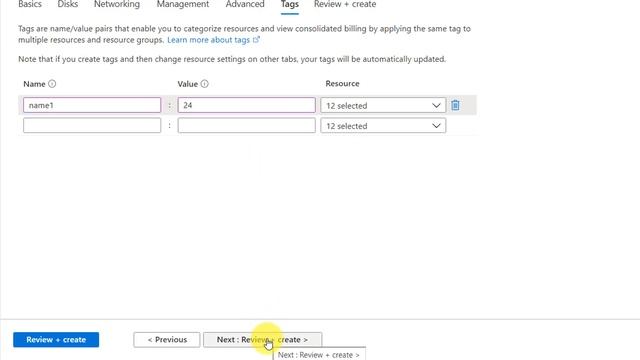Select the Tags tab
This screenshot has height=360, width=640.
[x=290, y=4]
